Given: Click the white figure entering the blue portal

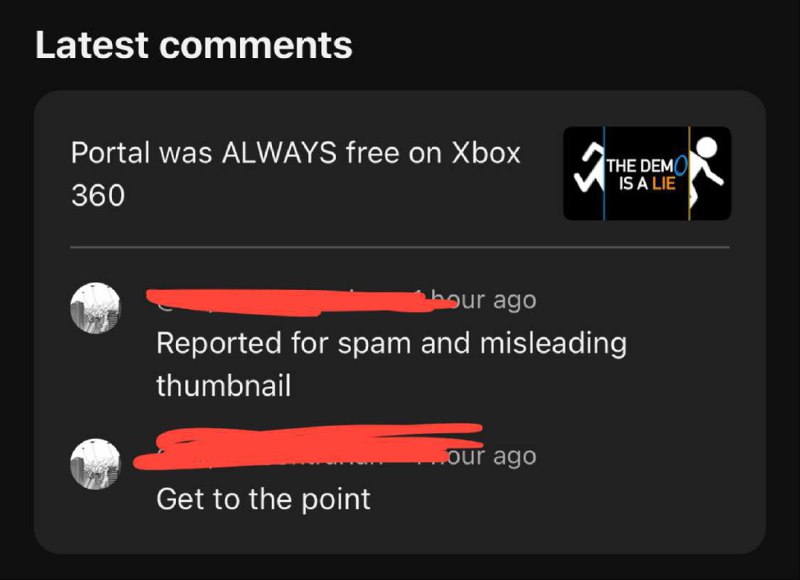Looking at the screenshot, I should [588, 168].
